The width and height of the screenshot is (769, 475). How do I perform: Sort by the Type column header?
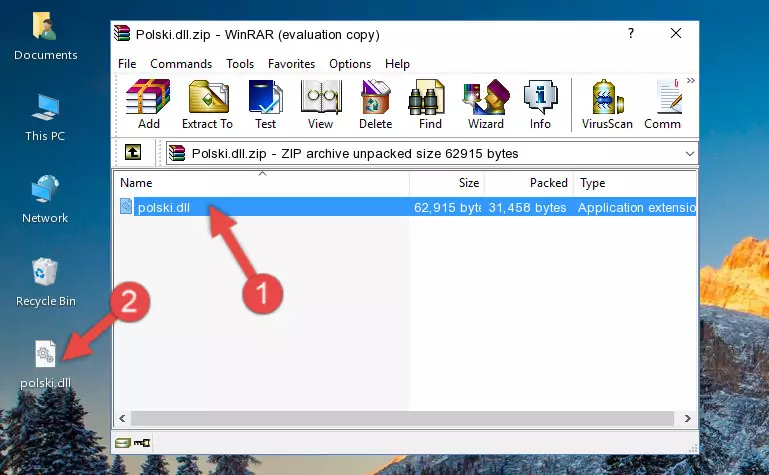(635, 183)
